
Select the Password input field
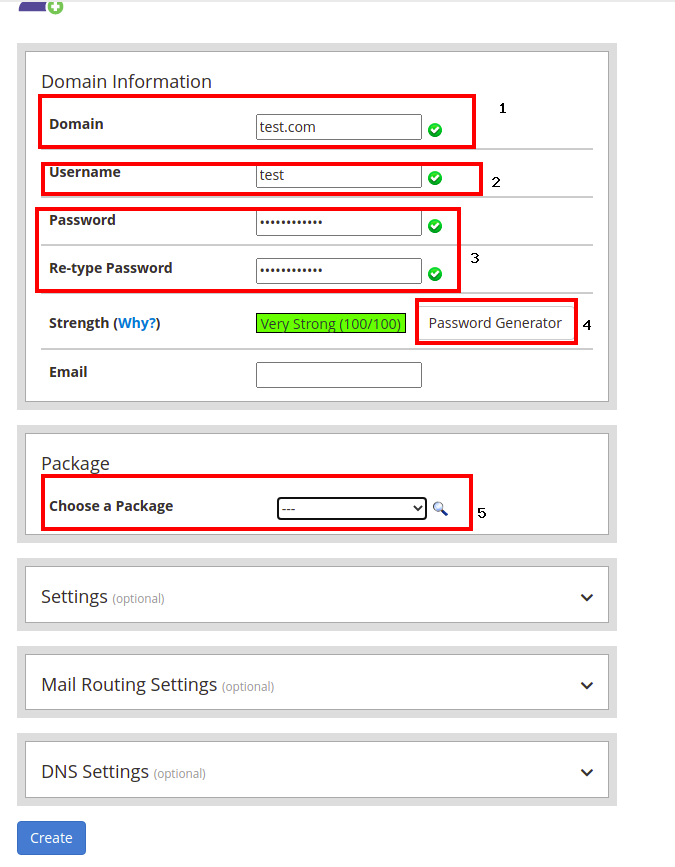click(x=338, y=223)
